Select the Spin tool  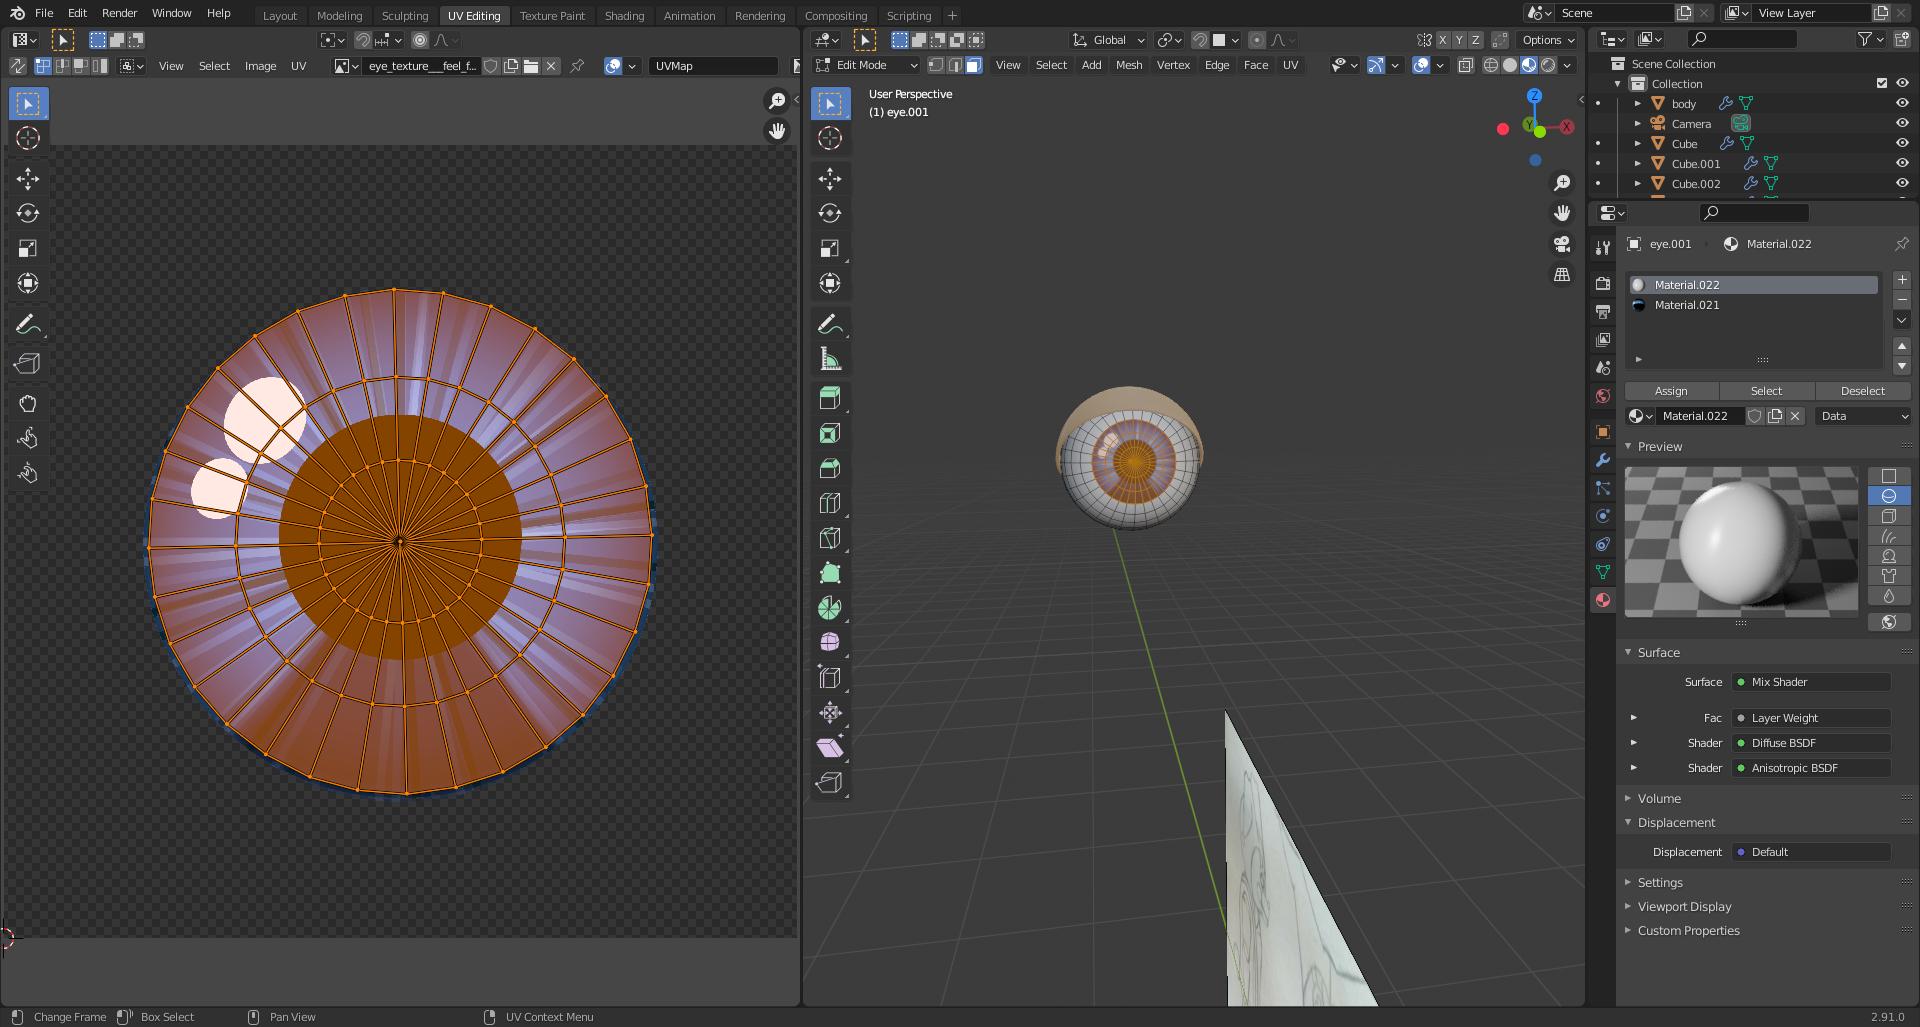click(830, 608)
